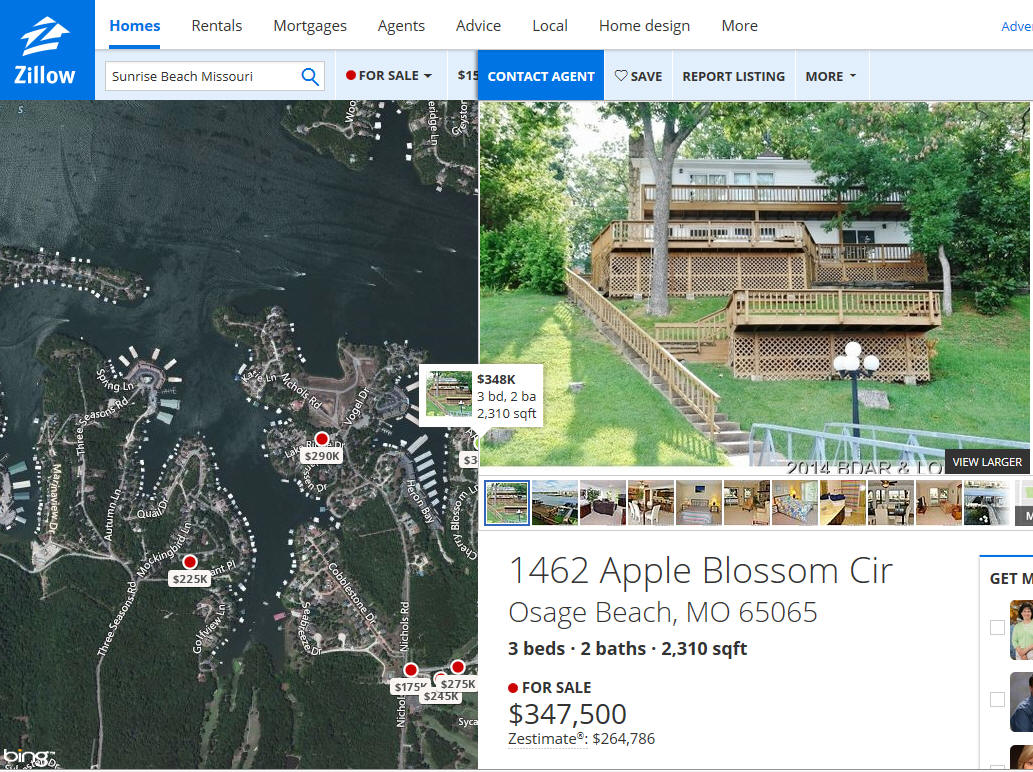The image size is (1033, 772).
Task: Click Report Listing
Action: click(x=733, y=76)
